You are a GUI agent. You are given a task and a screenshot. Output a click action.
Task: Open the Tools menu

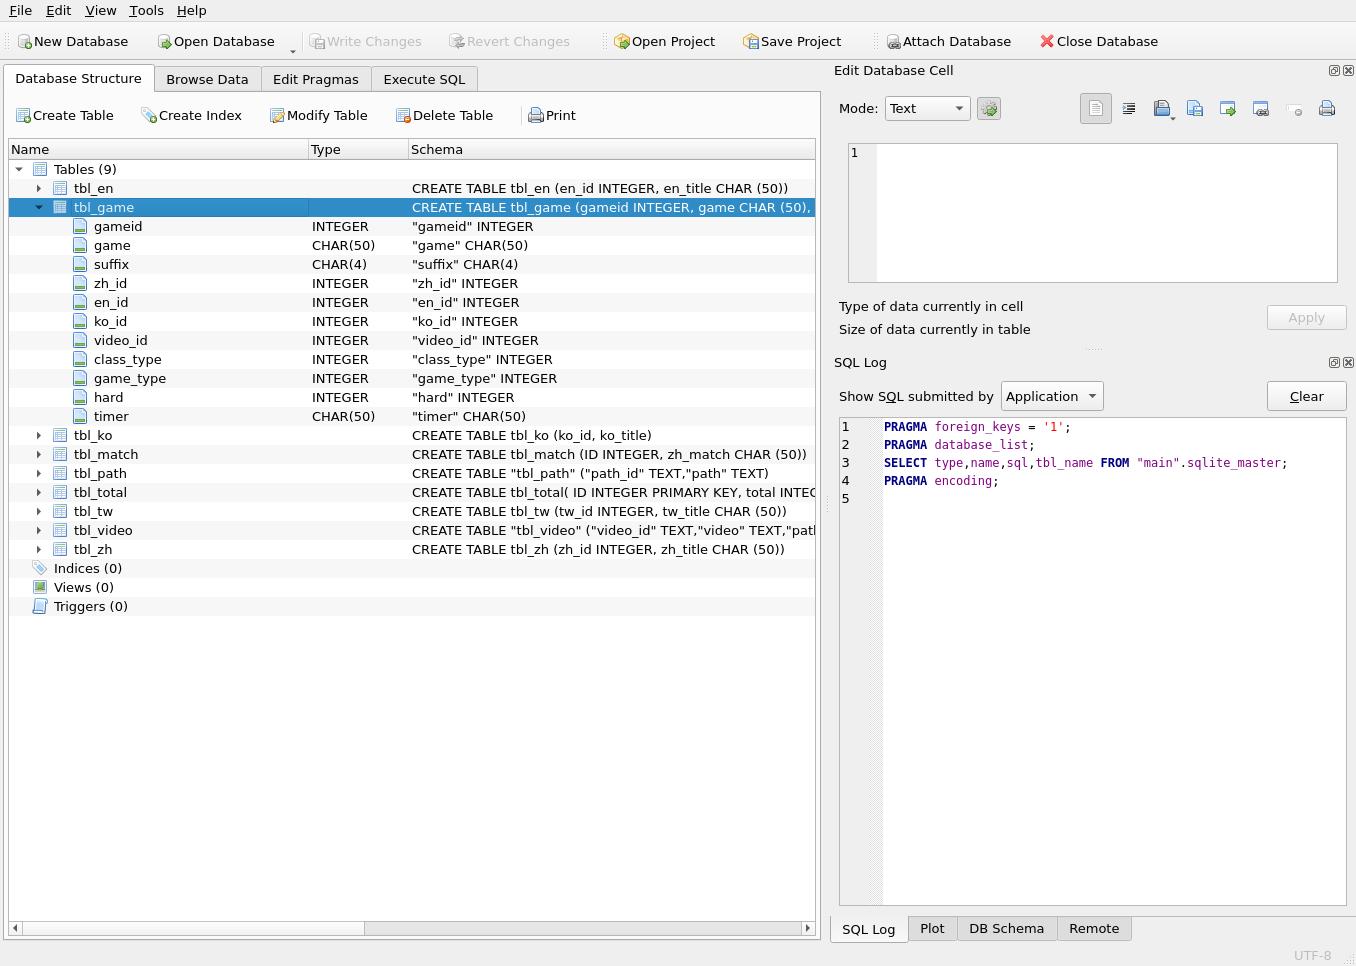point(146,11)
